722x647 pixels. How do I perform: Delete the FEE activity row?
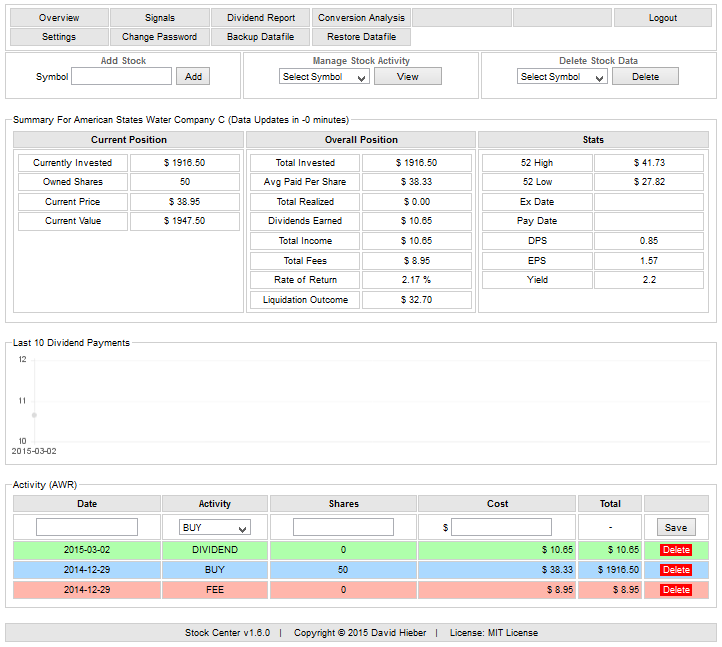(x=676, y=590)
